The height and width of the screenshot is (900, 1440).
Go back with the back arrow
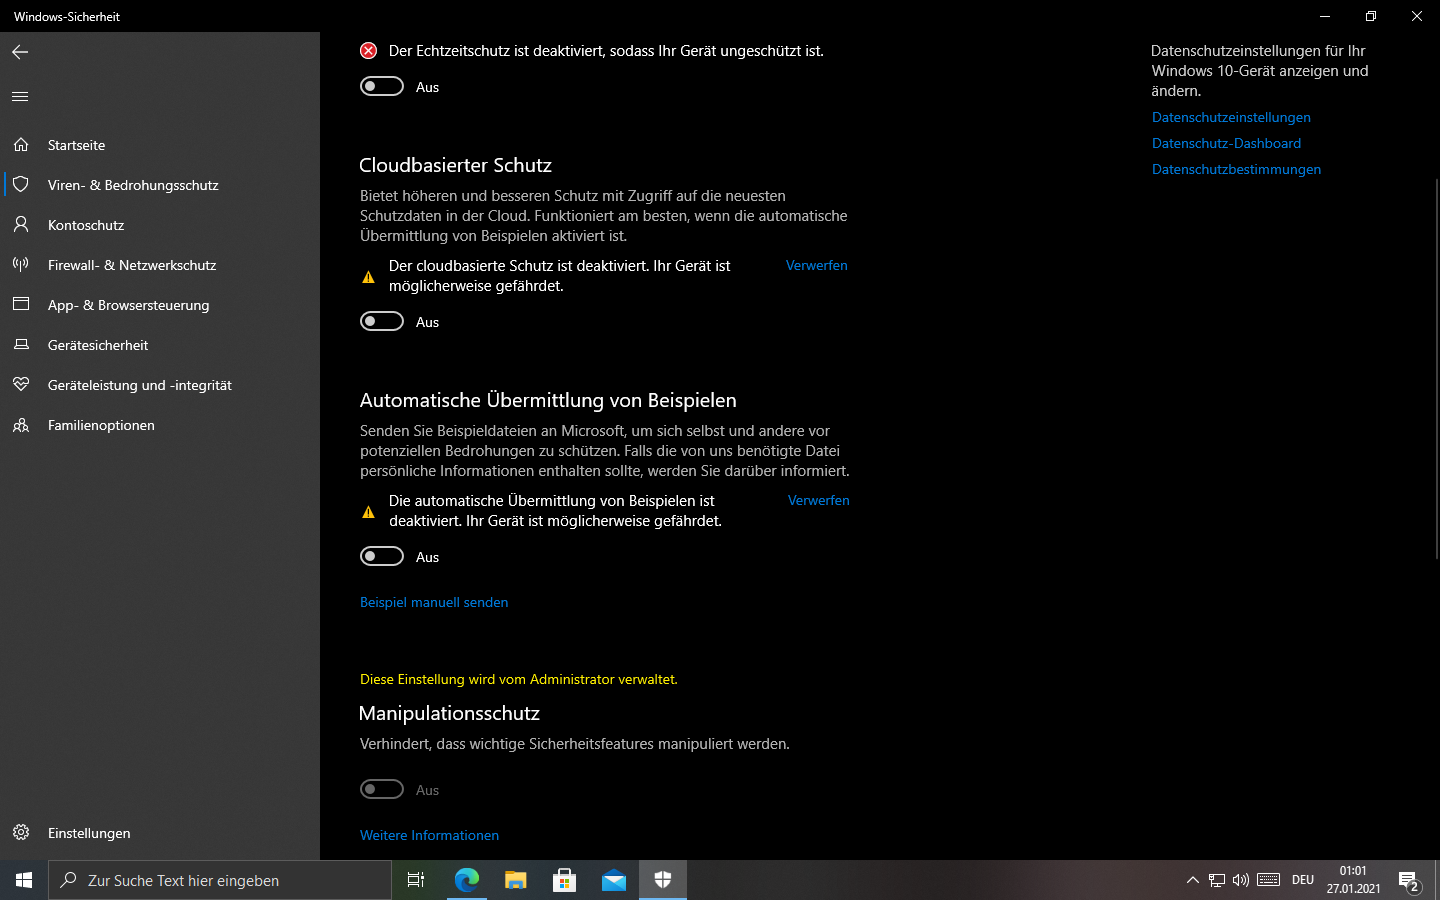point(20,52)
